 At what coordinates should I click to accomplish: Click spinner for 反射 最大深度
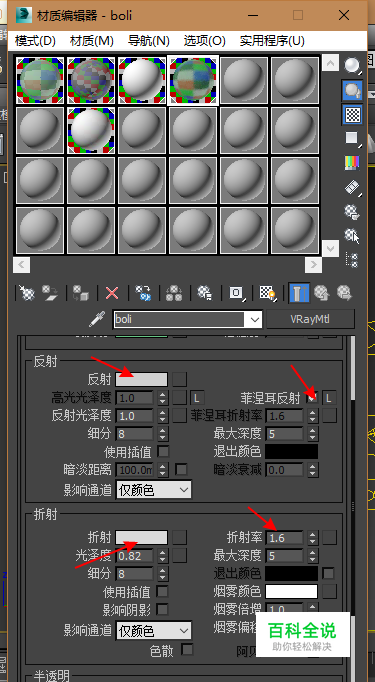coord(313,434)
